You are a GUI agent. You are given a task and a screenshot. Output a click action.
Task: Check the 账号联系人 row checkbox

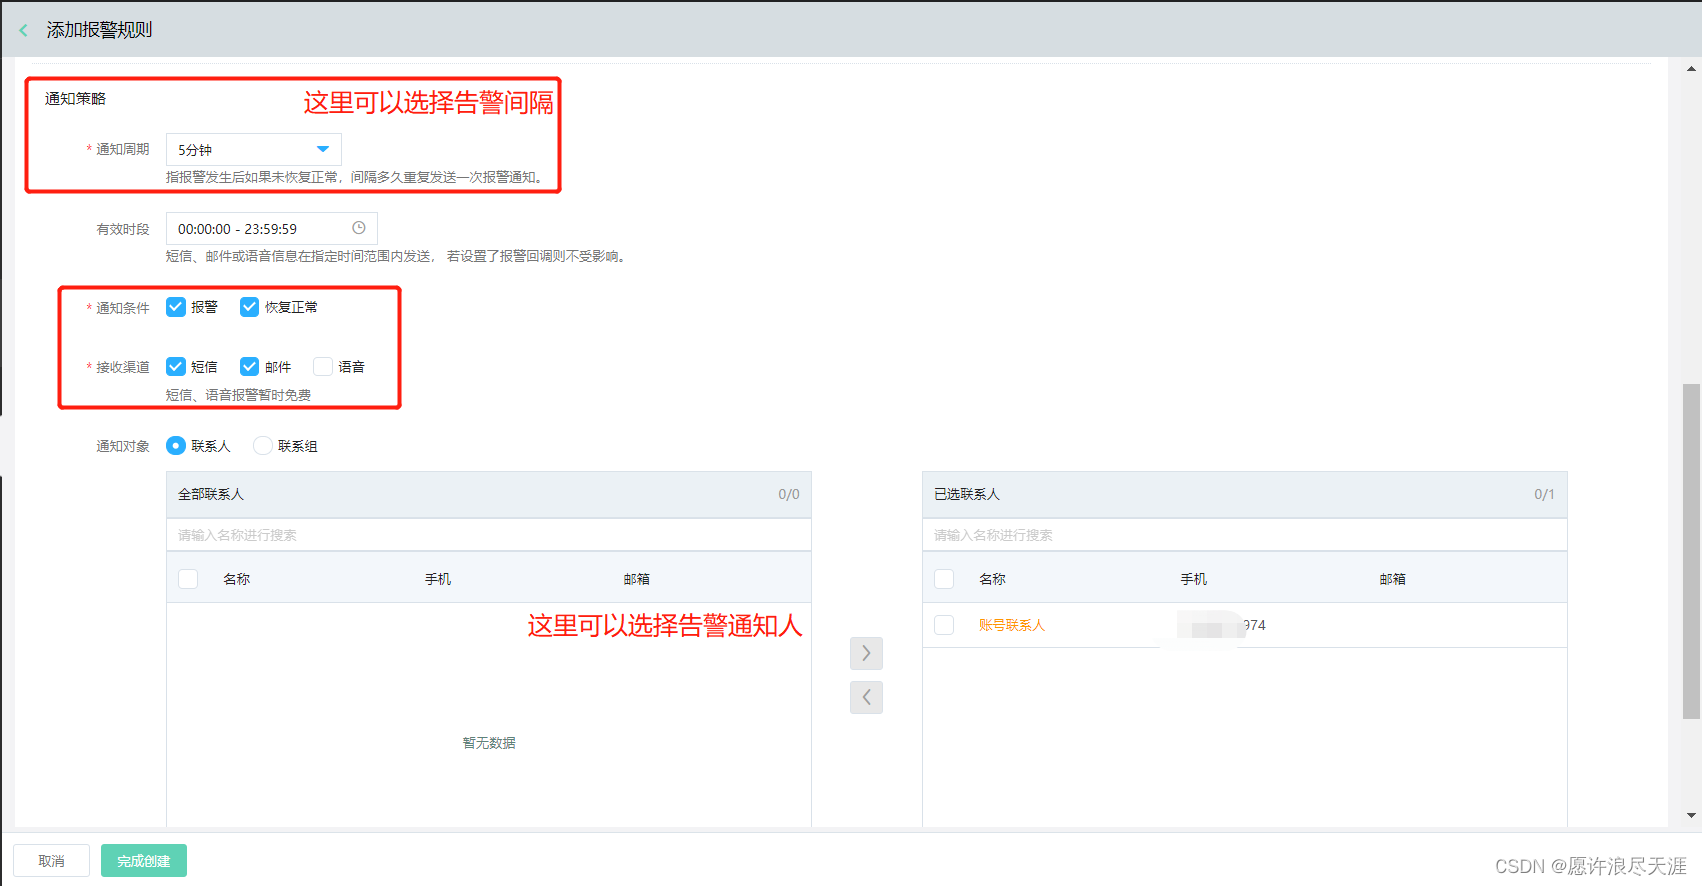click(944, 625)
